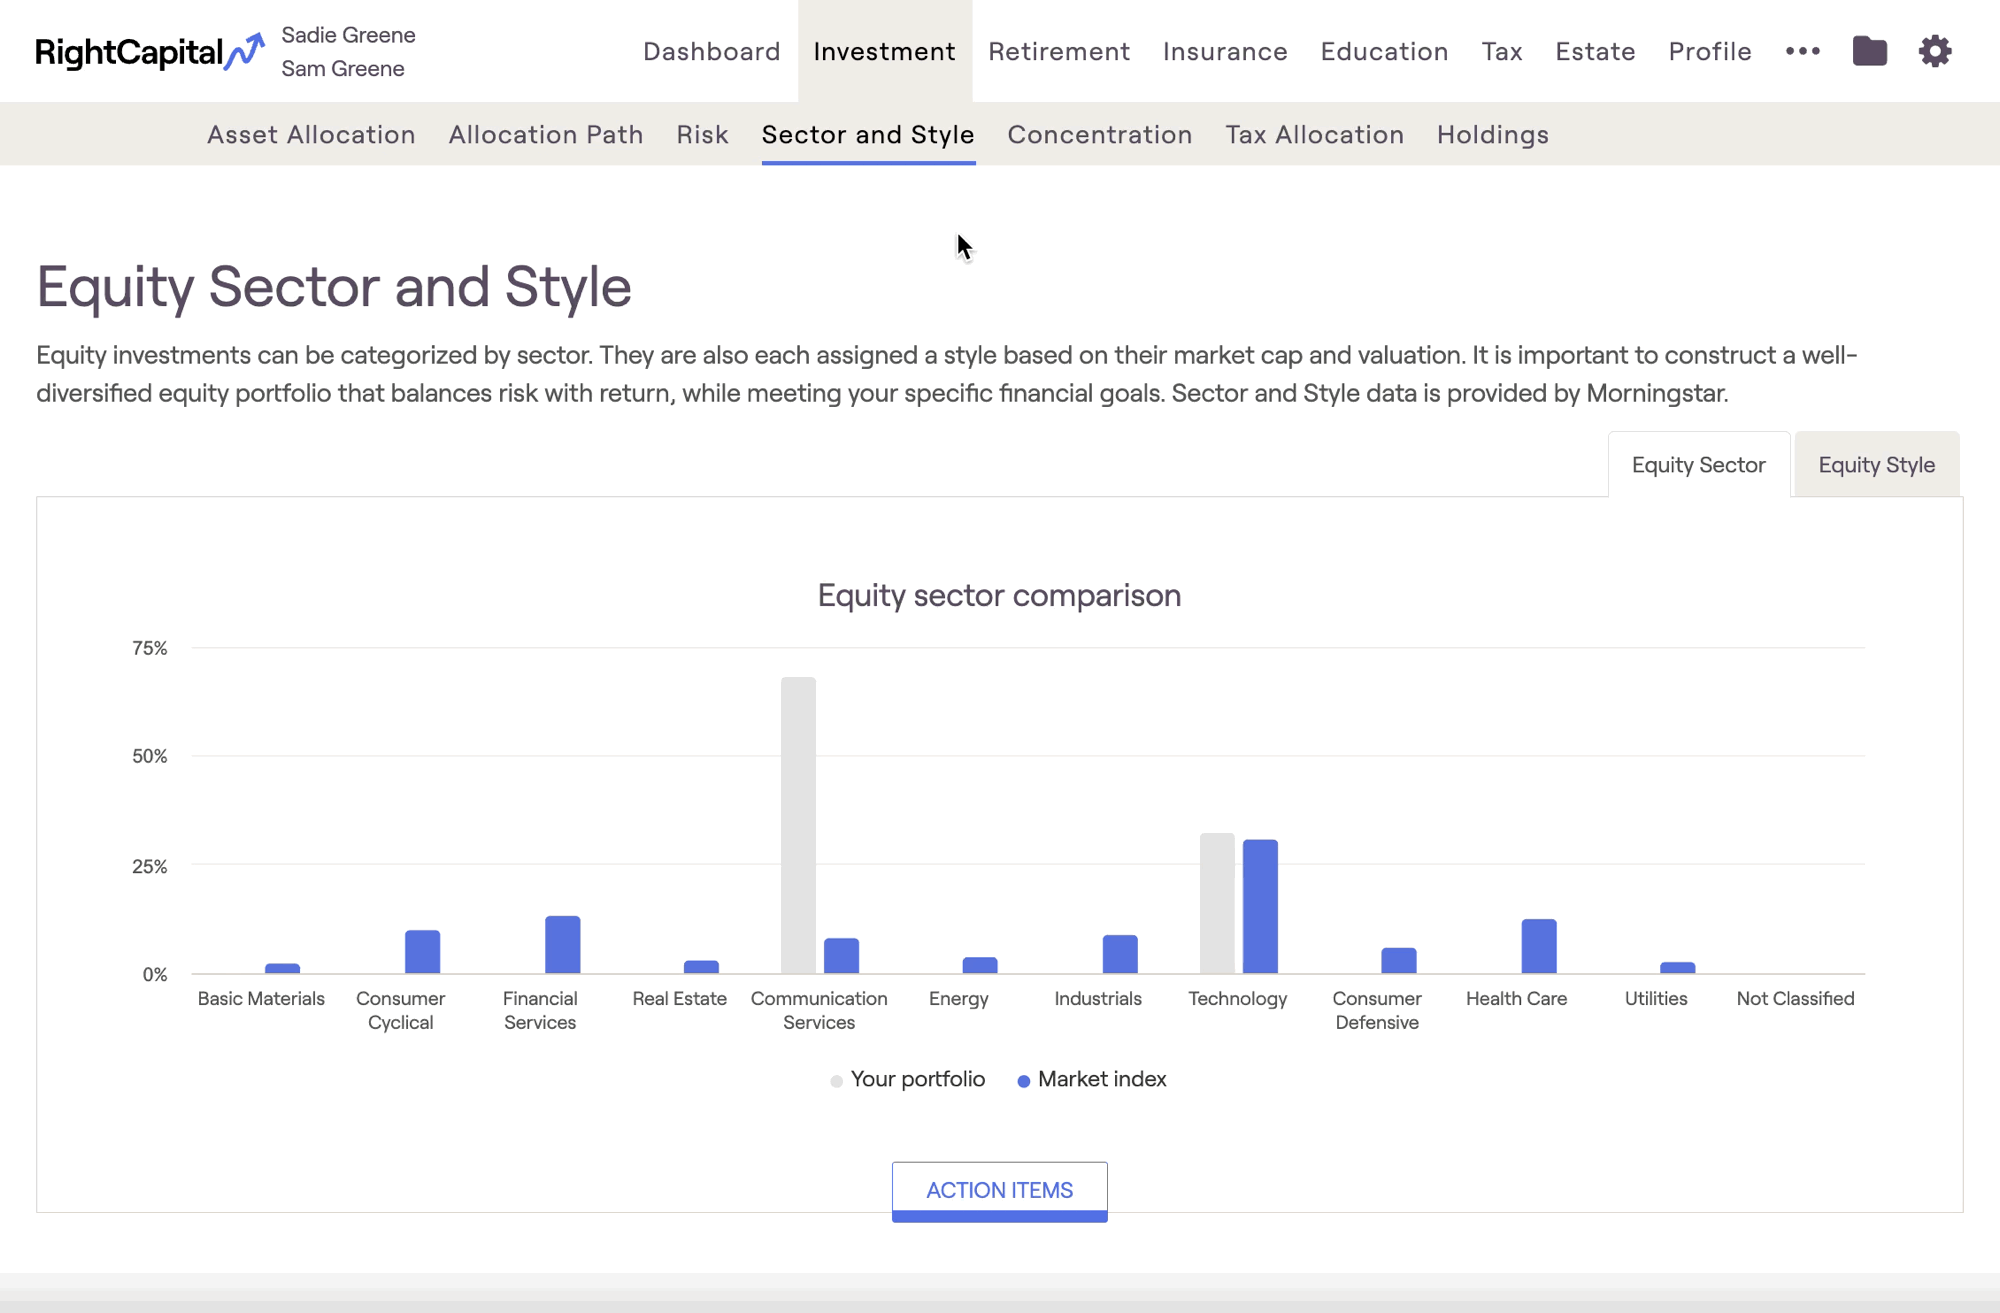Click the 0% y-axis label
The image size is (2000, 1313).
tap(154, 974)
